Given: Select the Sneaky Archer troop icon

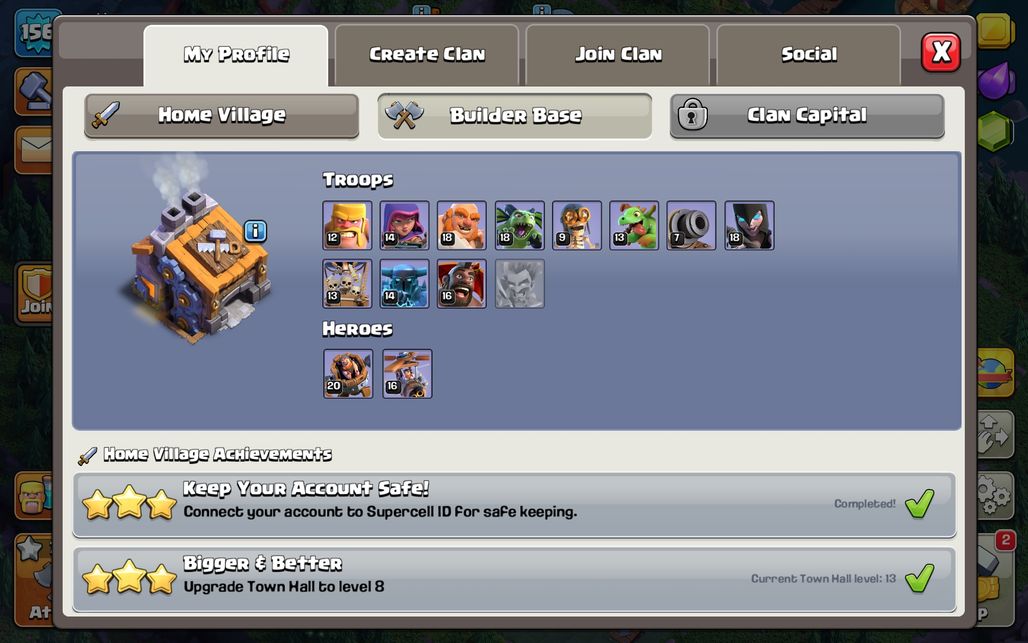Looking at the screenshot, I should [405, 225].
